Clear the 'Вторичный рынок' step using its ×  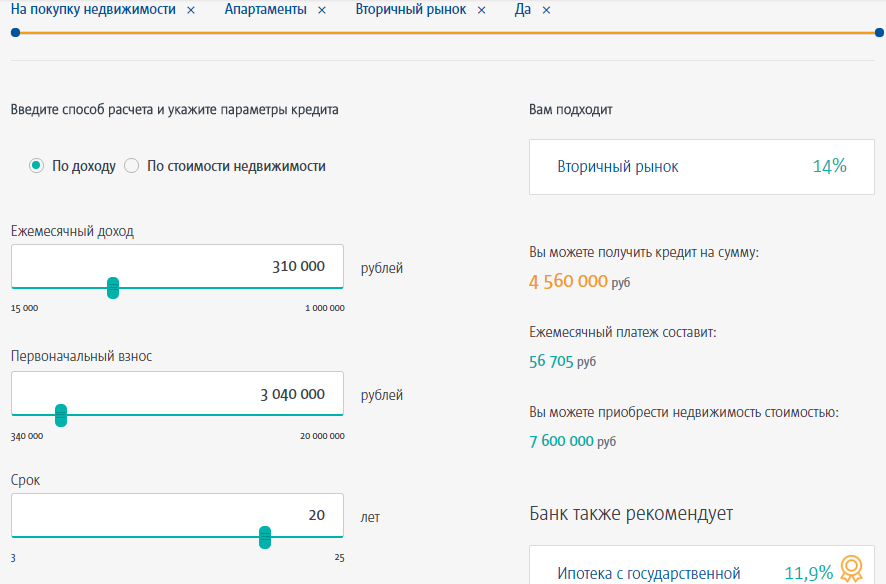click(x=481, y=10)
